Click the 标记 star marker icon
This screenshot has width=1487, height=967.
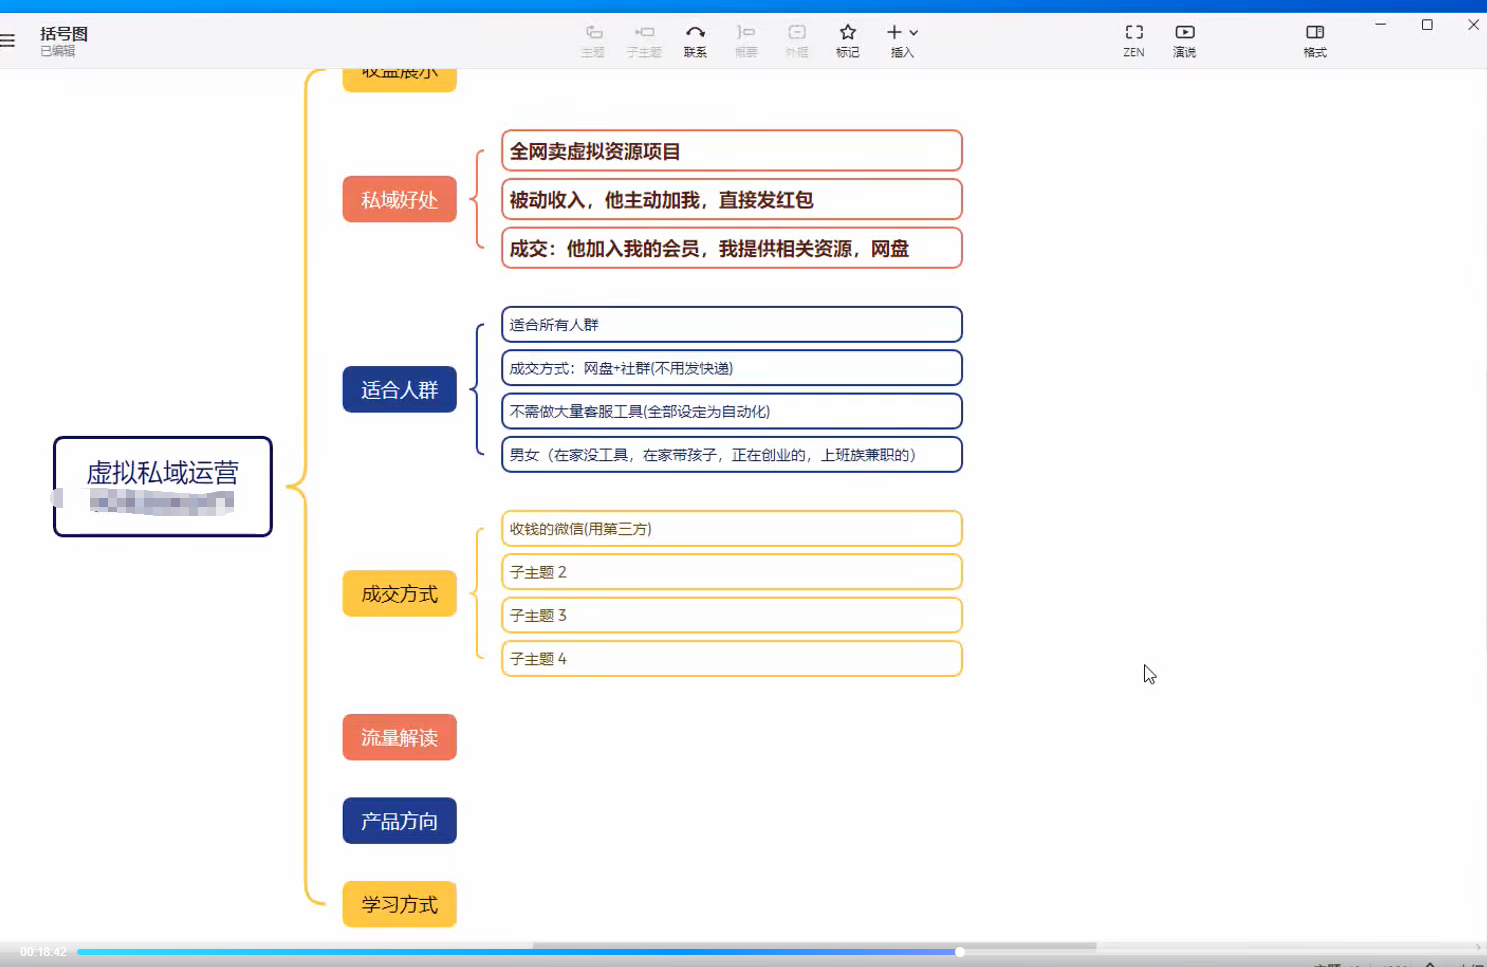[847, 40]
